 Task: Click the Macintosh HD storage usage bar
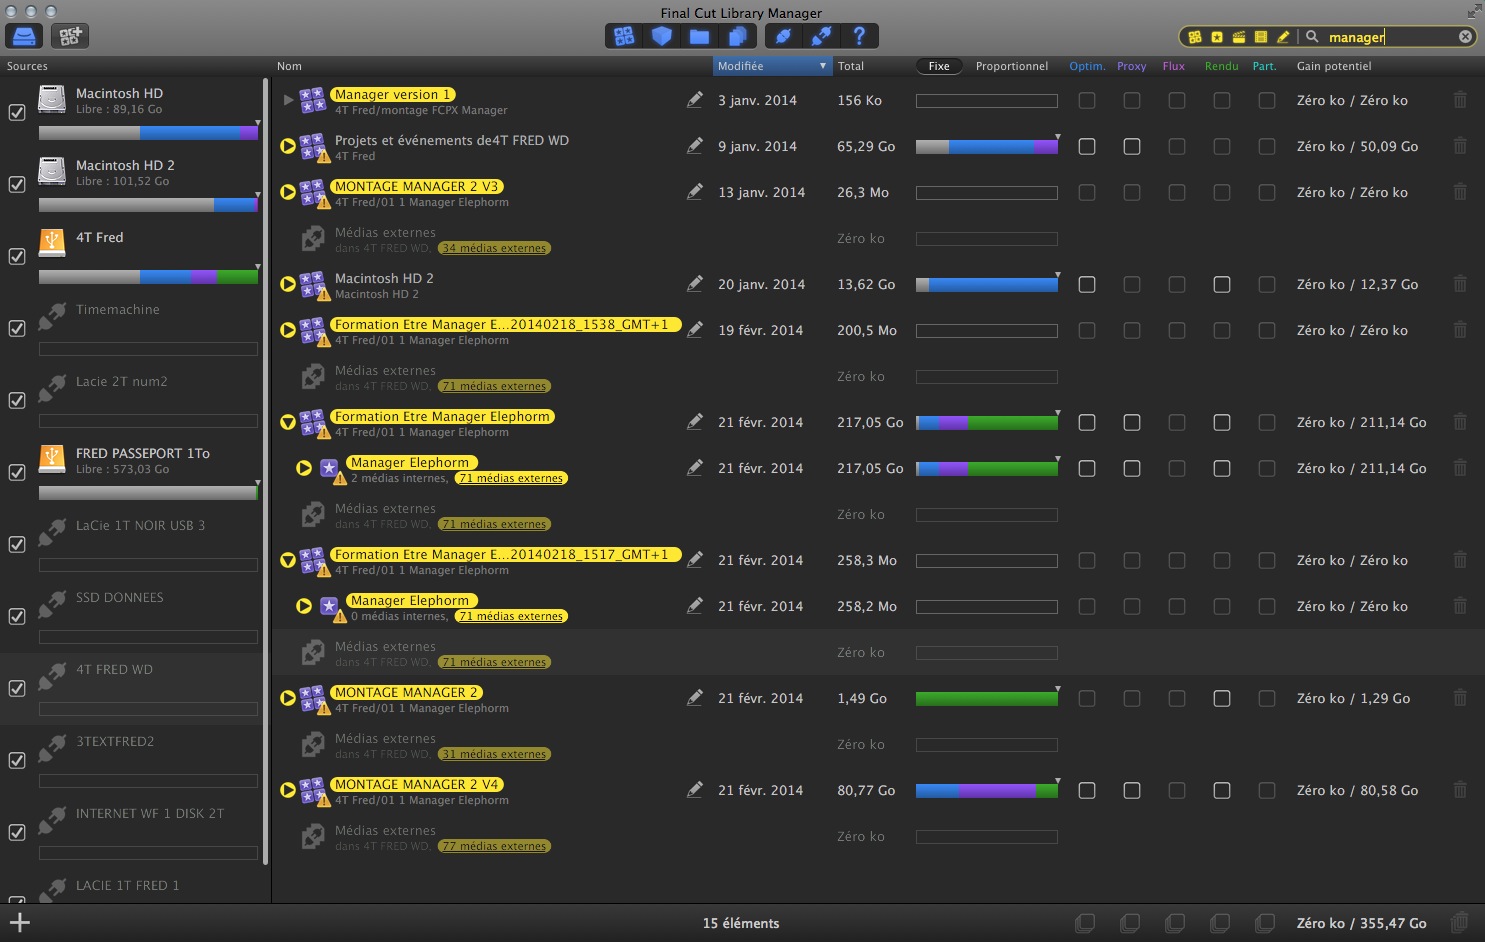pyautogui.click(x=148, y=133)
